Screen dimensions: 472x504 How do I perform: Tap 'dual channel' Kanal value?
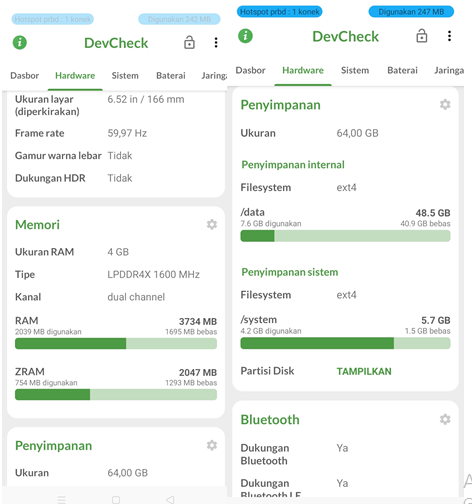tap(136, 297)
